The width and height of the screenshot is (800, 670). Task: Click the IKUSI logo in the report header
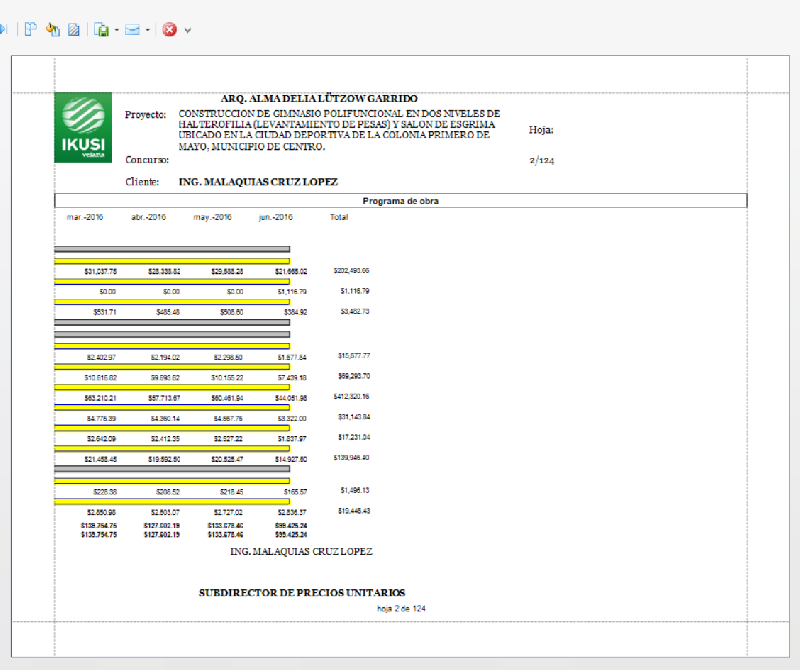(x=84, y=127)
